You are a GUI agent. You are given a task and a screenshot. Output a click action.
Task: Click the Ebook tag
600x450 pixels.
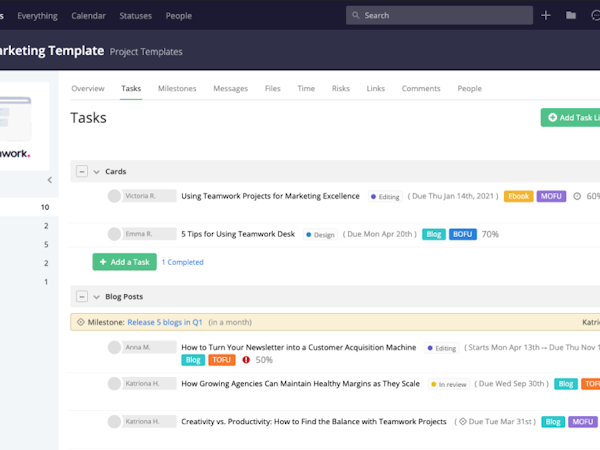tap(518, 196)
